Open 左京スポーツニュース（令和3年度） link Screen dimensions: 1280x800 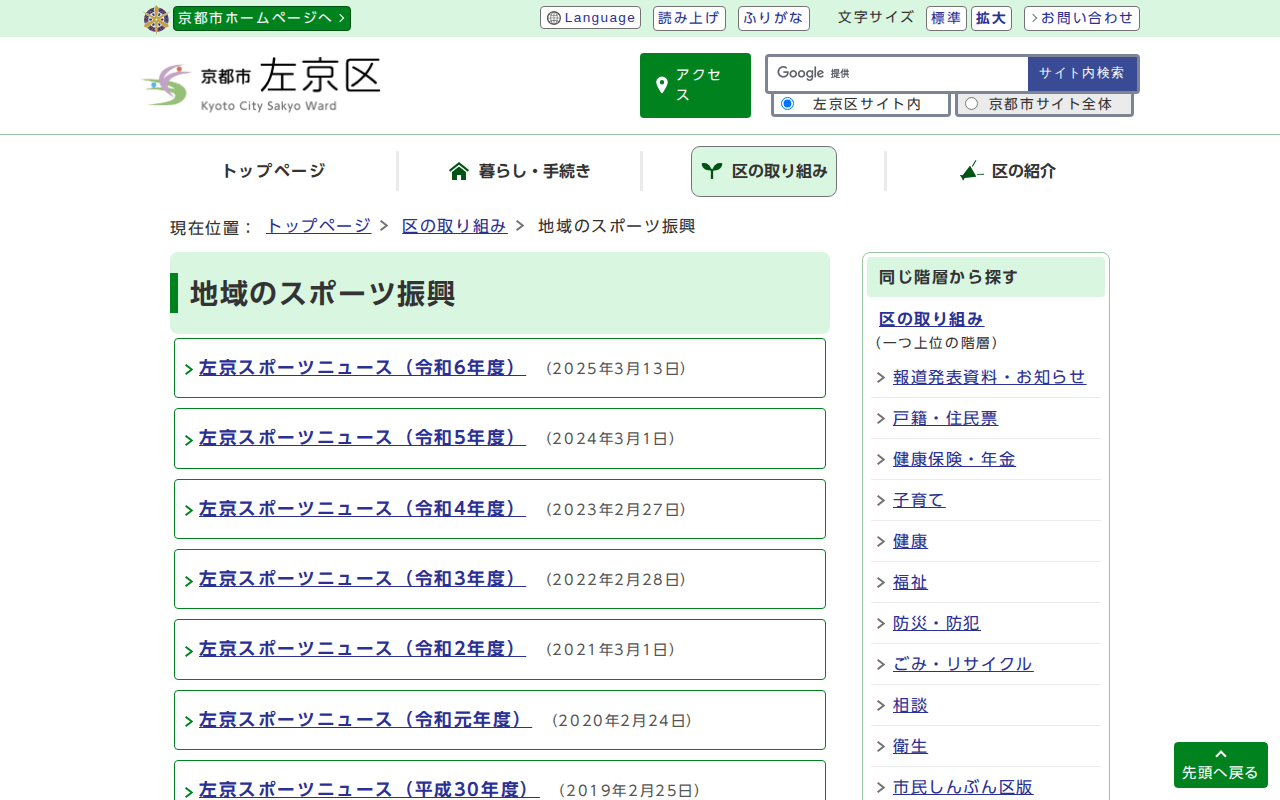[x=362, y=579]
